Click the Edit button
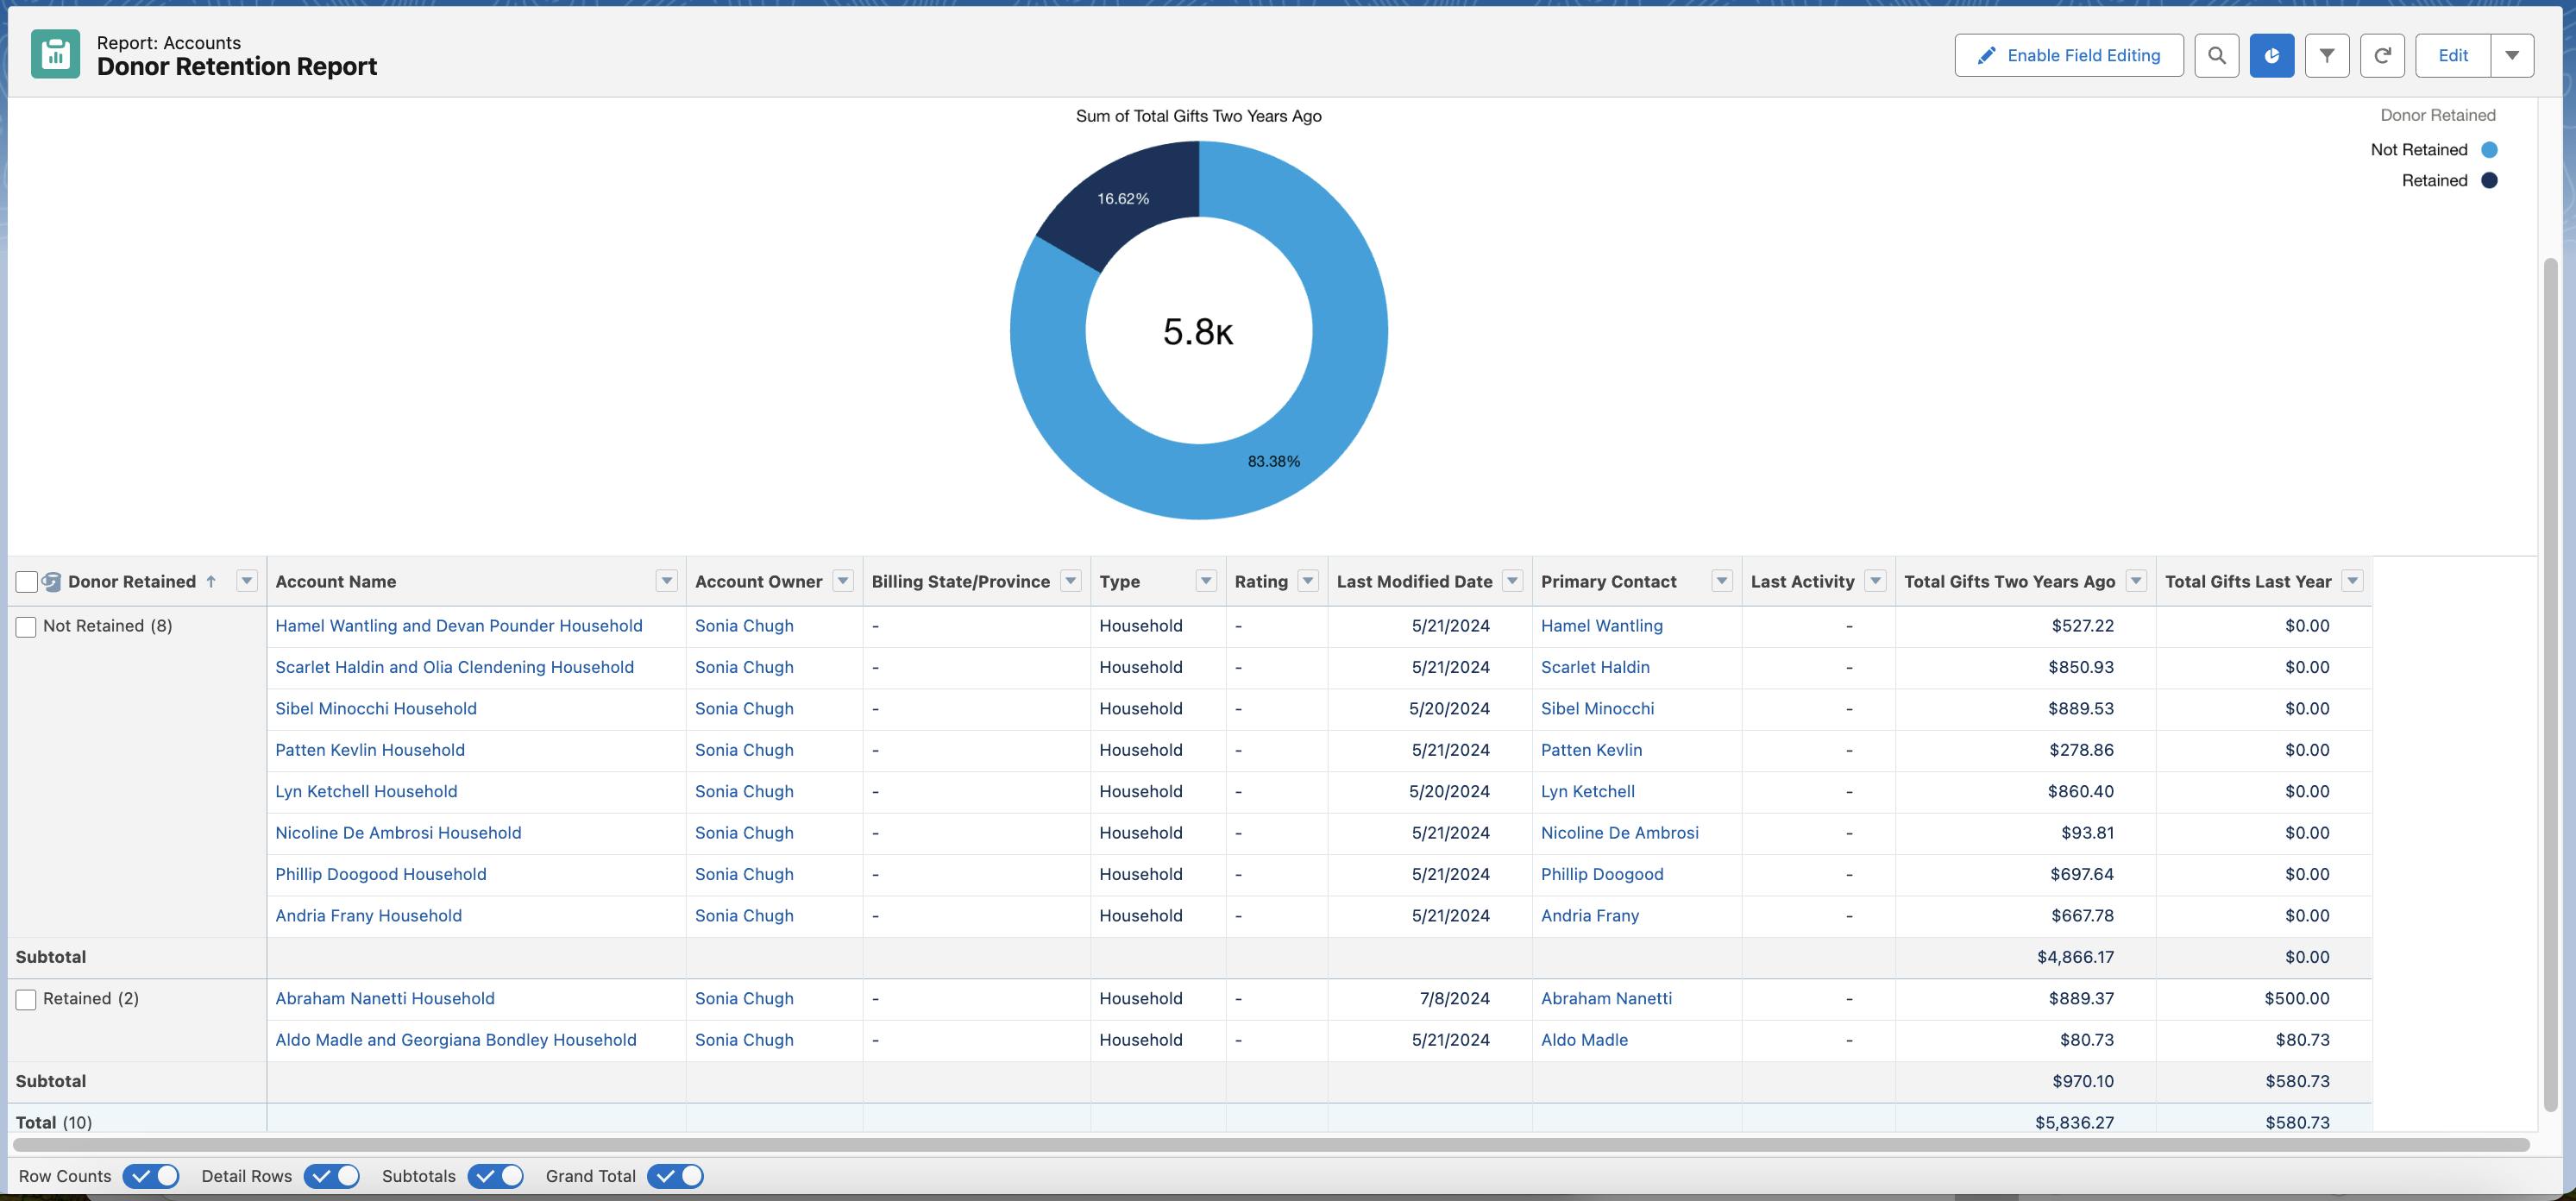The height and width of the screenshot is (1201, 2576). pos(2453,54)
